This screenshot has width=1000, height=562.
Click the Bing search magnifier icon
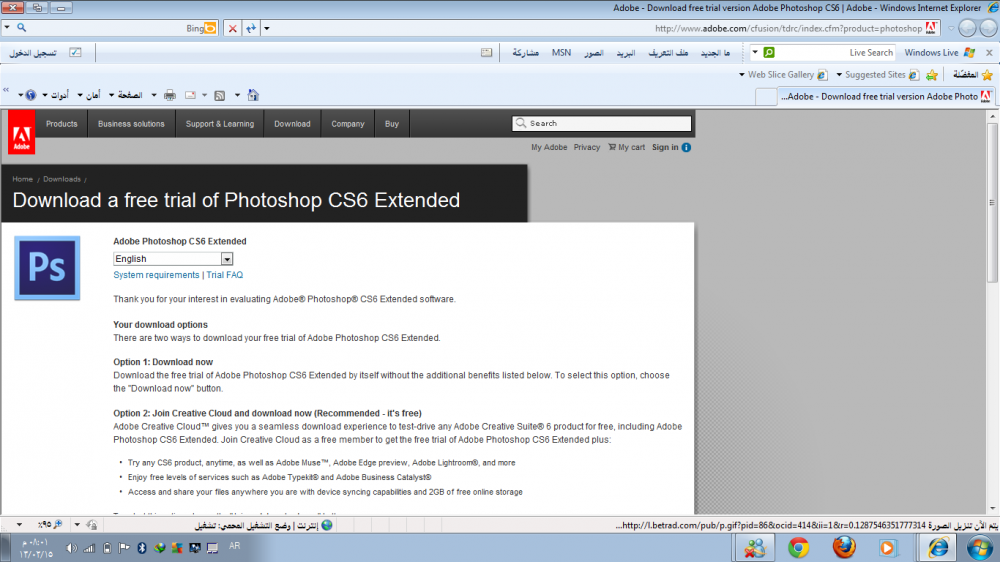[x=22, y=28]
